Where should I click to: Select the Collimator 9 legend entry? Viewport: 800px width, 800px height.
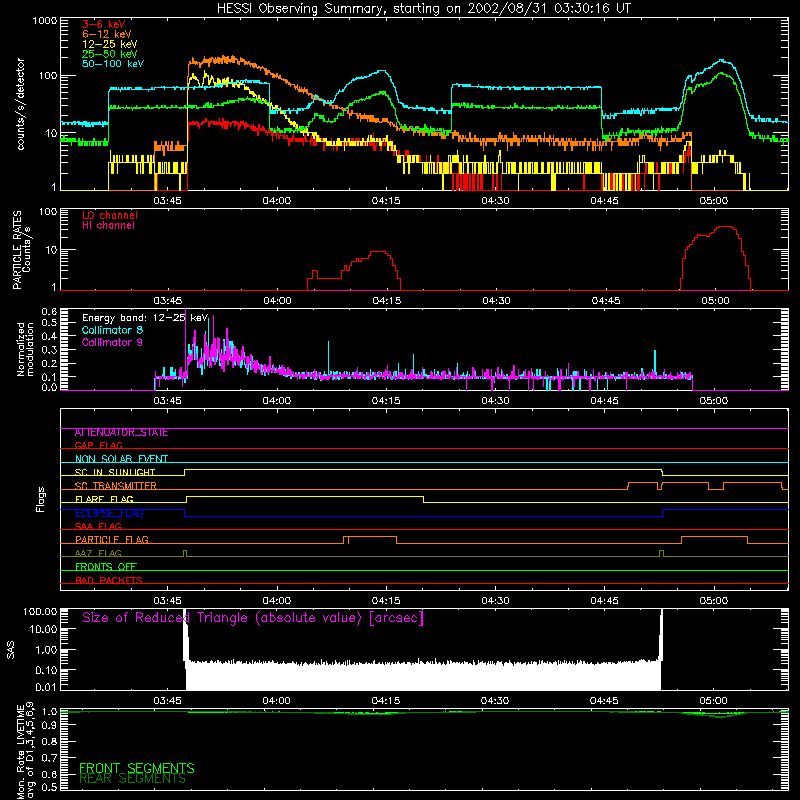pyautogui.click(x=112, y=342)
